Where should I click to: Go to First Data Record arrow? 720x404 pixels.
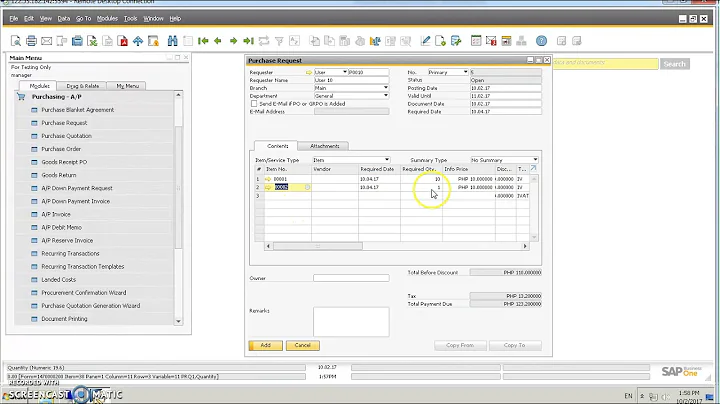(203, 41)
